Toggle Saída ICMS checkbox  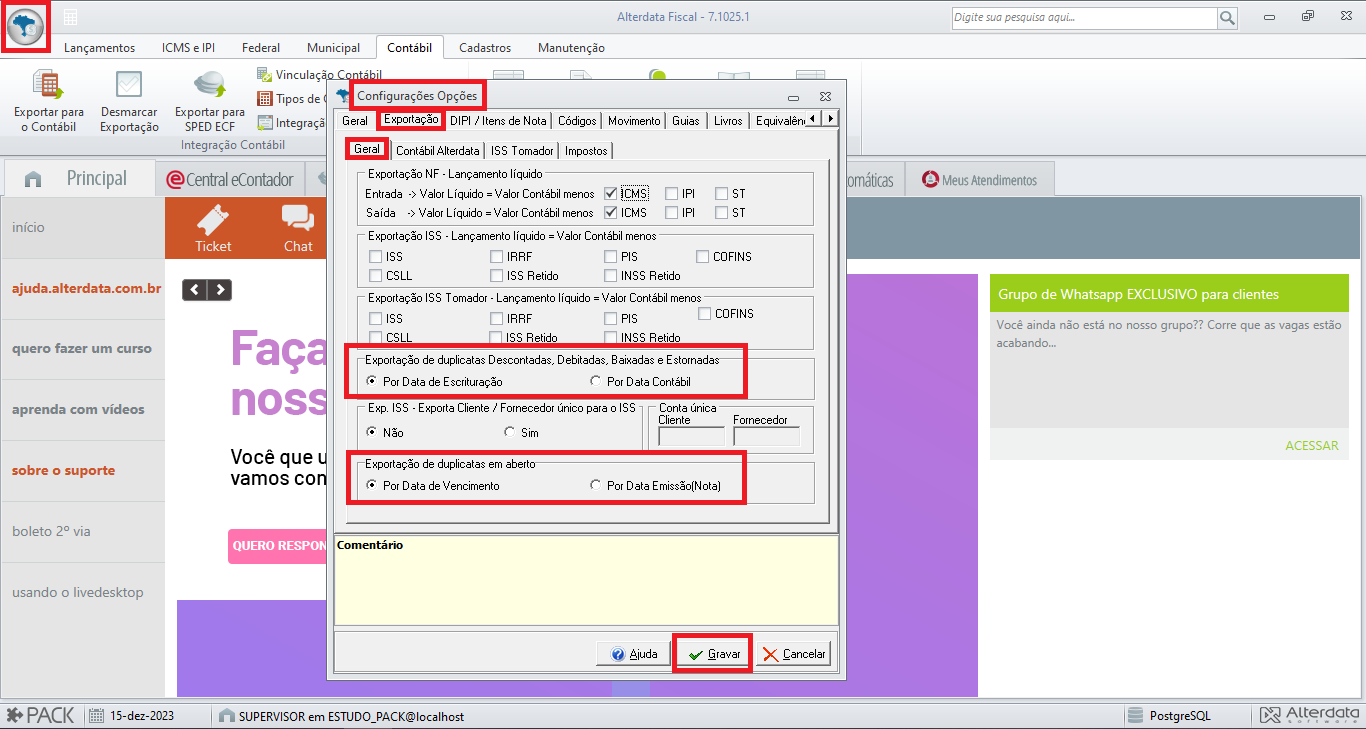tap(611, 213)
